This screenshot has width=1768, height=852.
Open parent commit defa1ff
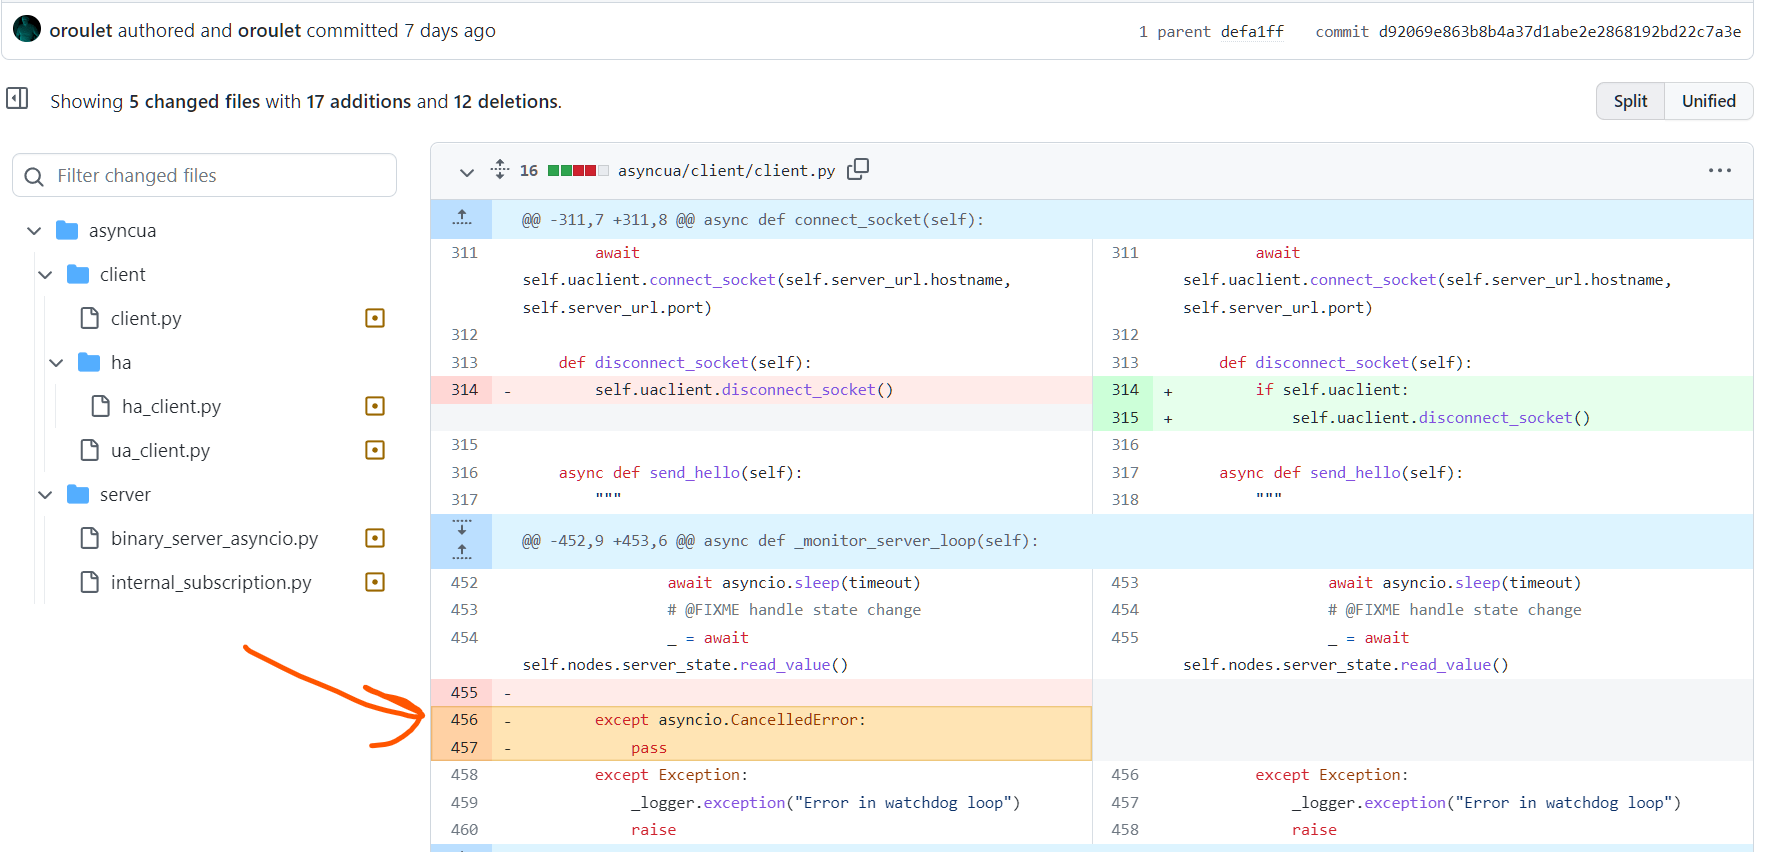click(x=1252, y=31)
